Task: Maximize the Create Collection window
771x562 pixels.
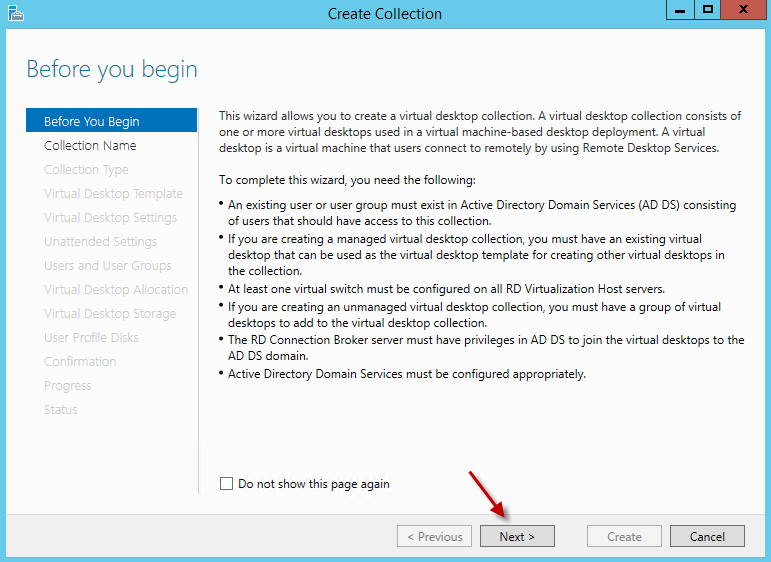Action: coord(708,11)
